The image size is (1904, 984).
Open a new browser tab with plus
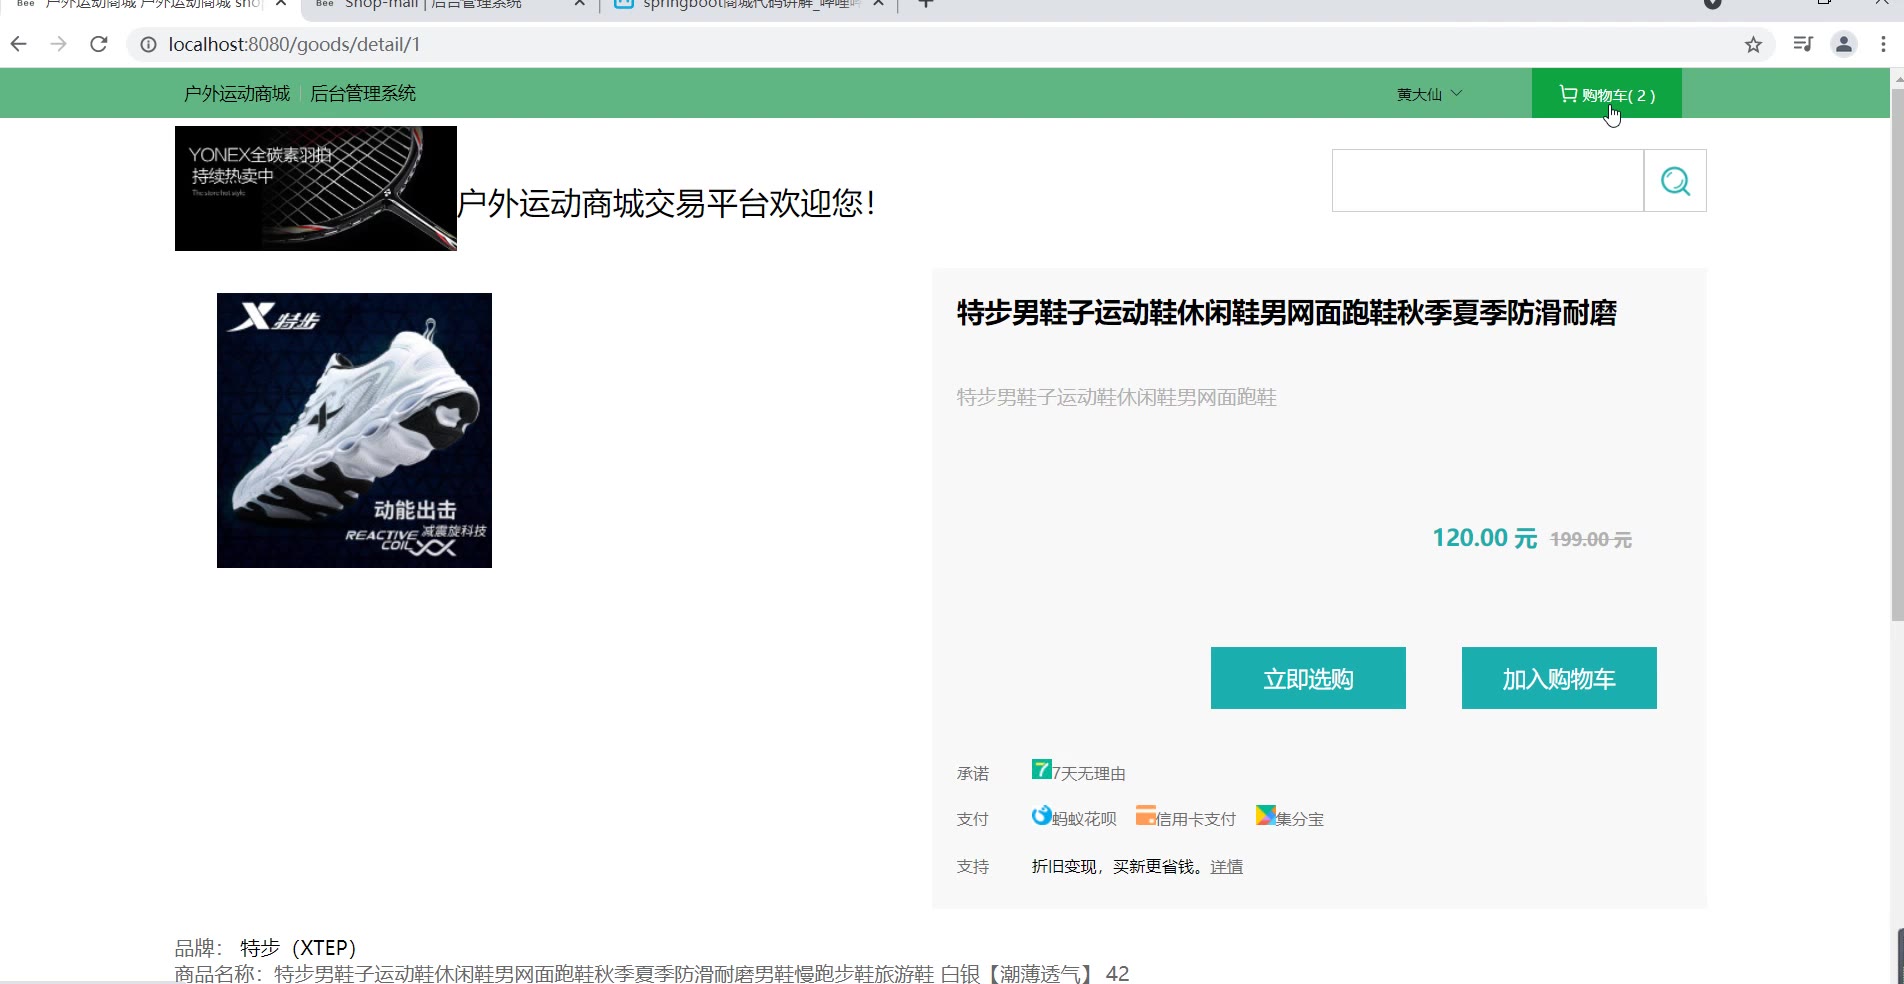click(926, 4)
